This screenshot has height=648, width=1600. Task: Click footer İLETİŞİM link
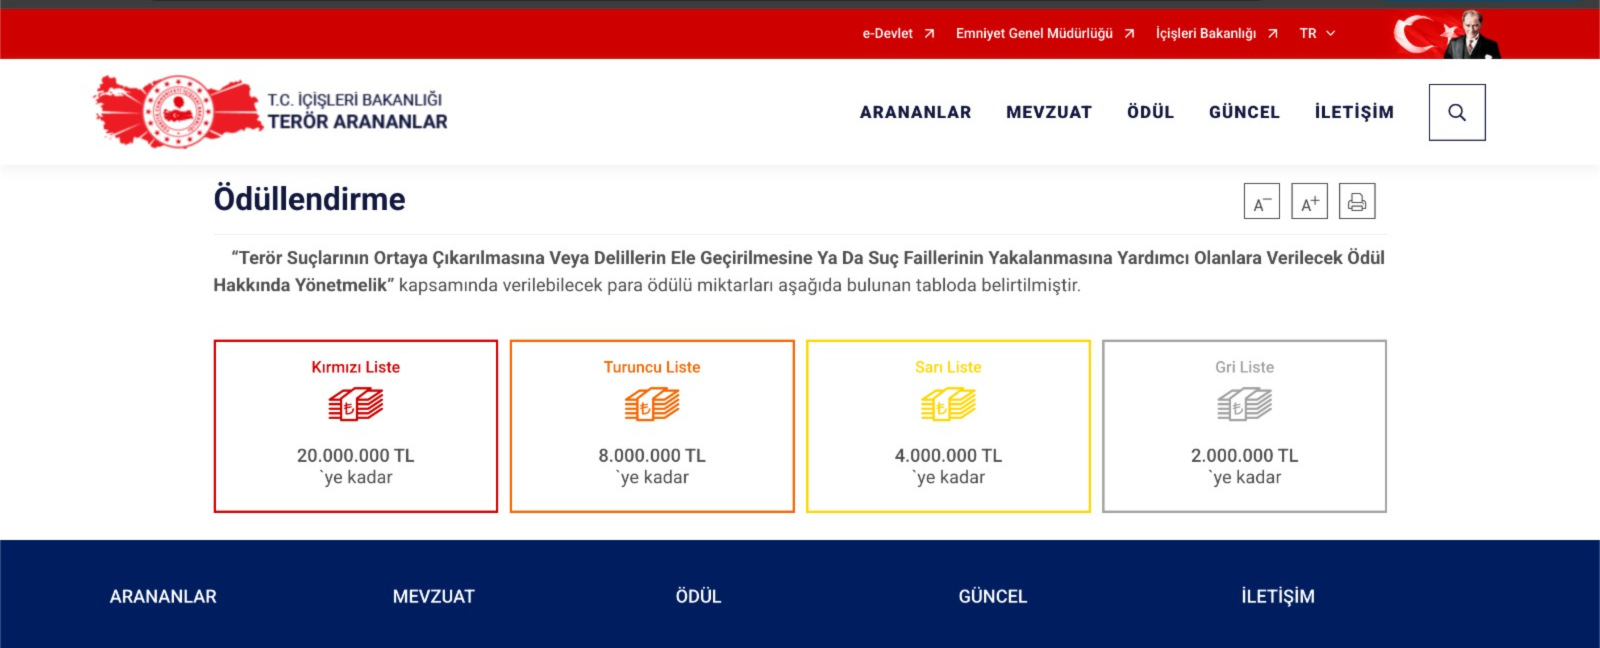(1278, 597)
